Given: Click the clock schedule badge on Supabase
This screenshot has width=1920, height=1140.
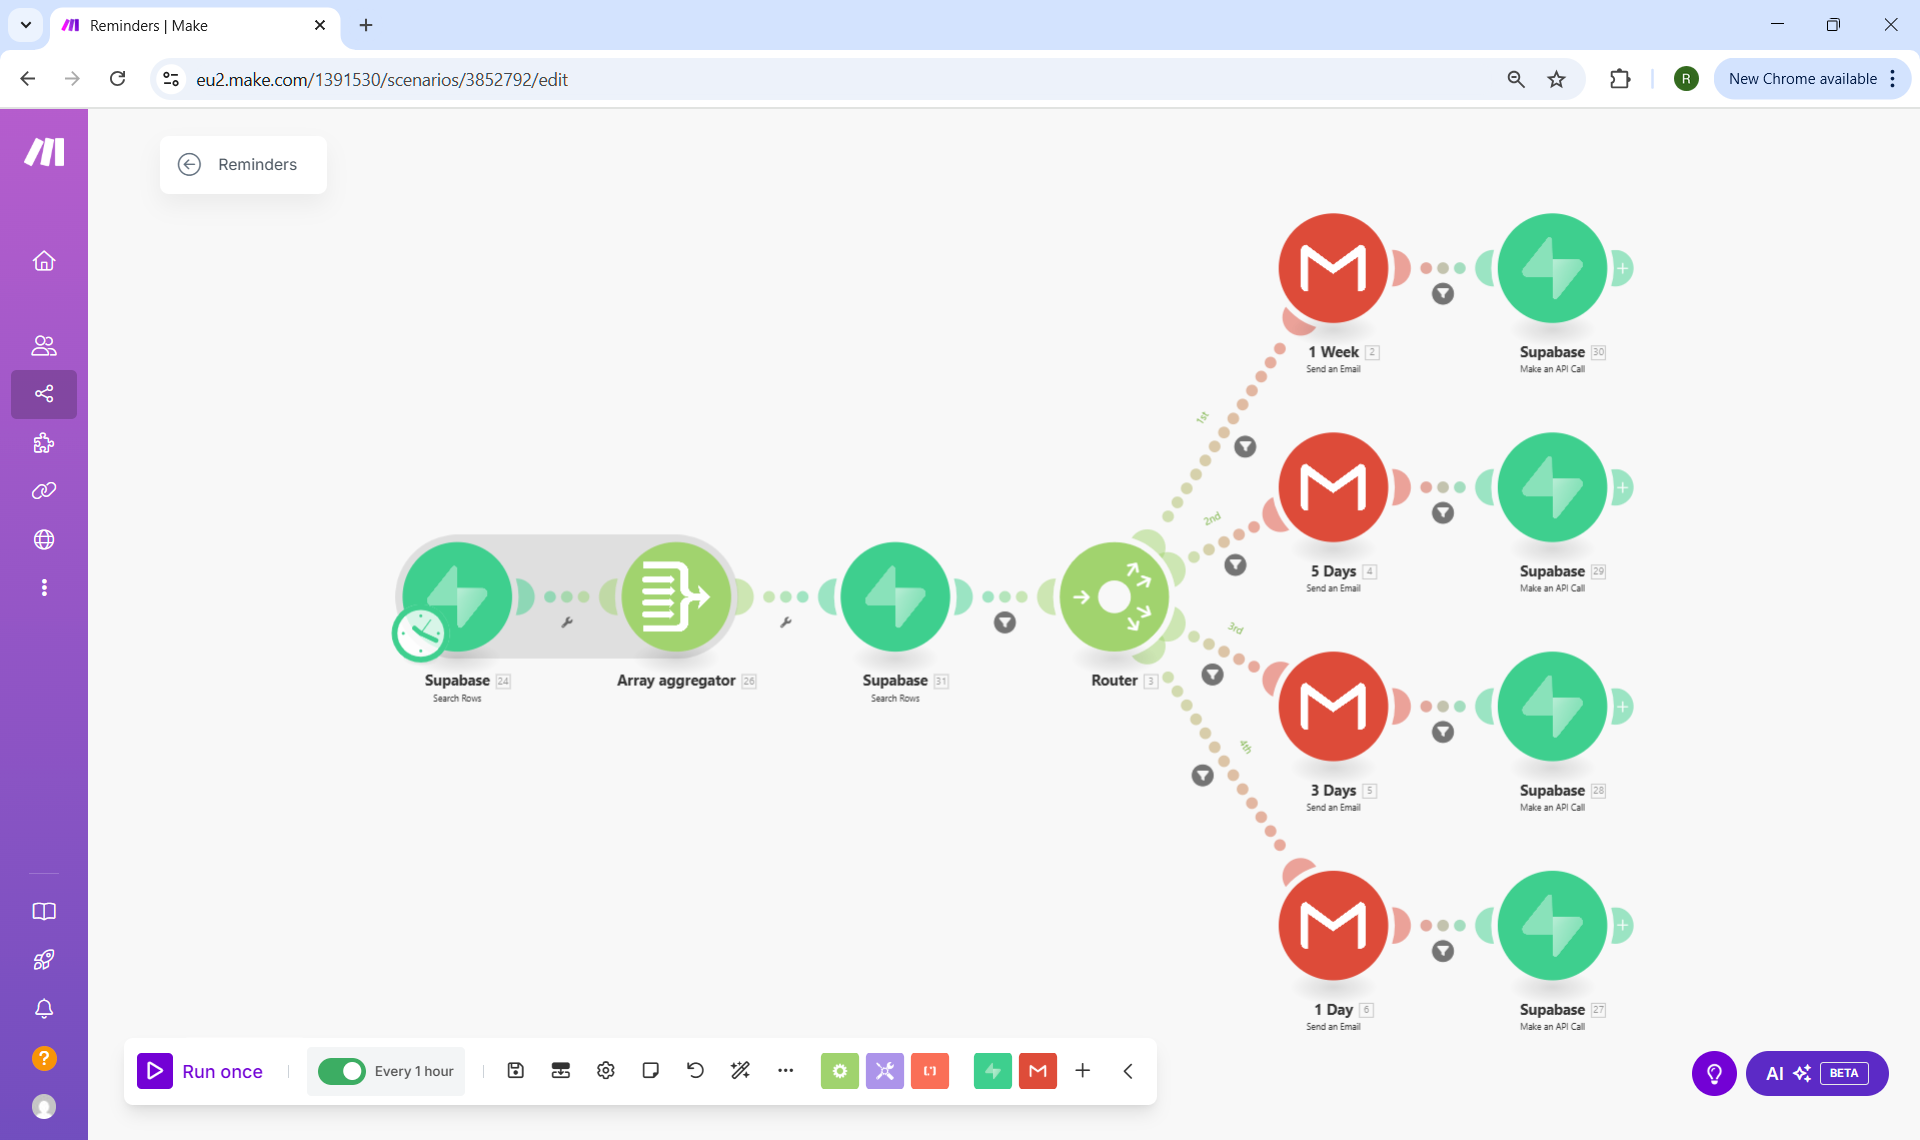Looking at the screenshot, I should pos(420,634).
